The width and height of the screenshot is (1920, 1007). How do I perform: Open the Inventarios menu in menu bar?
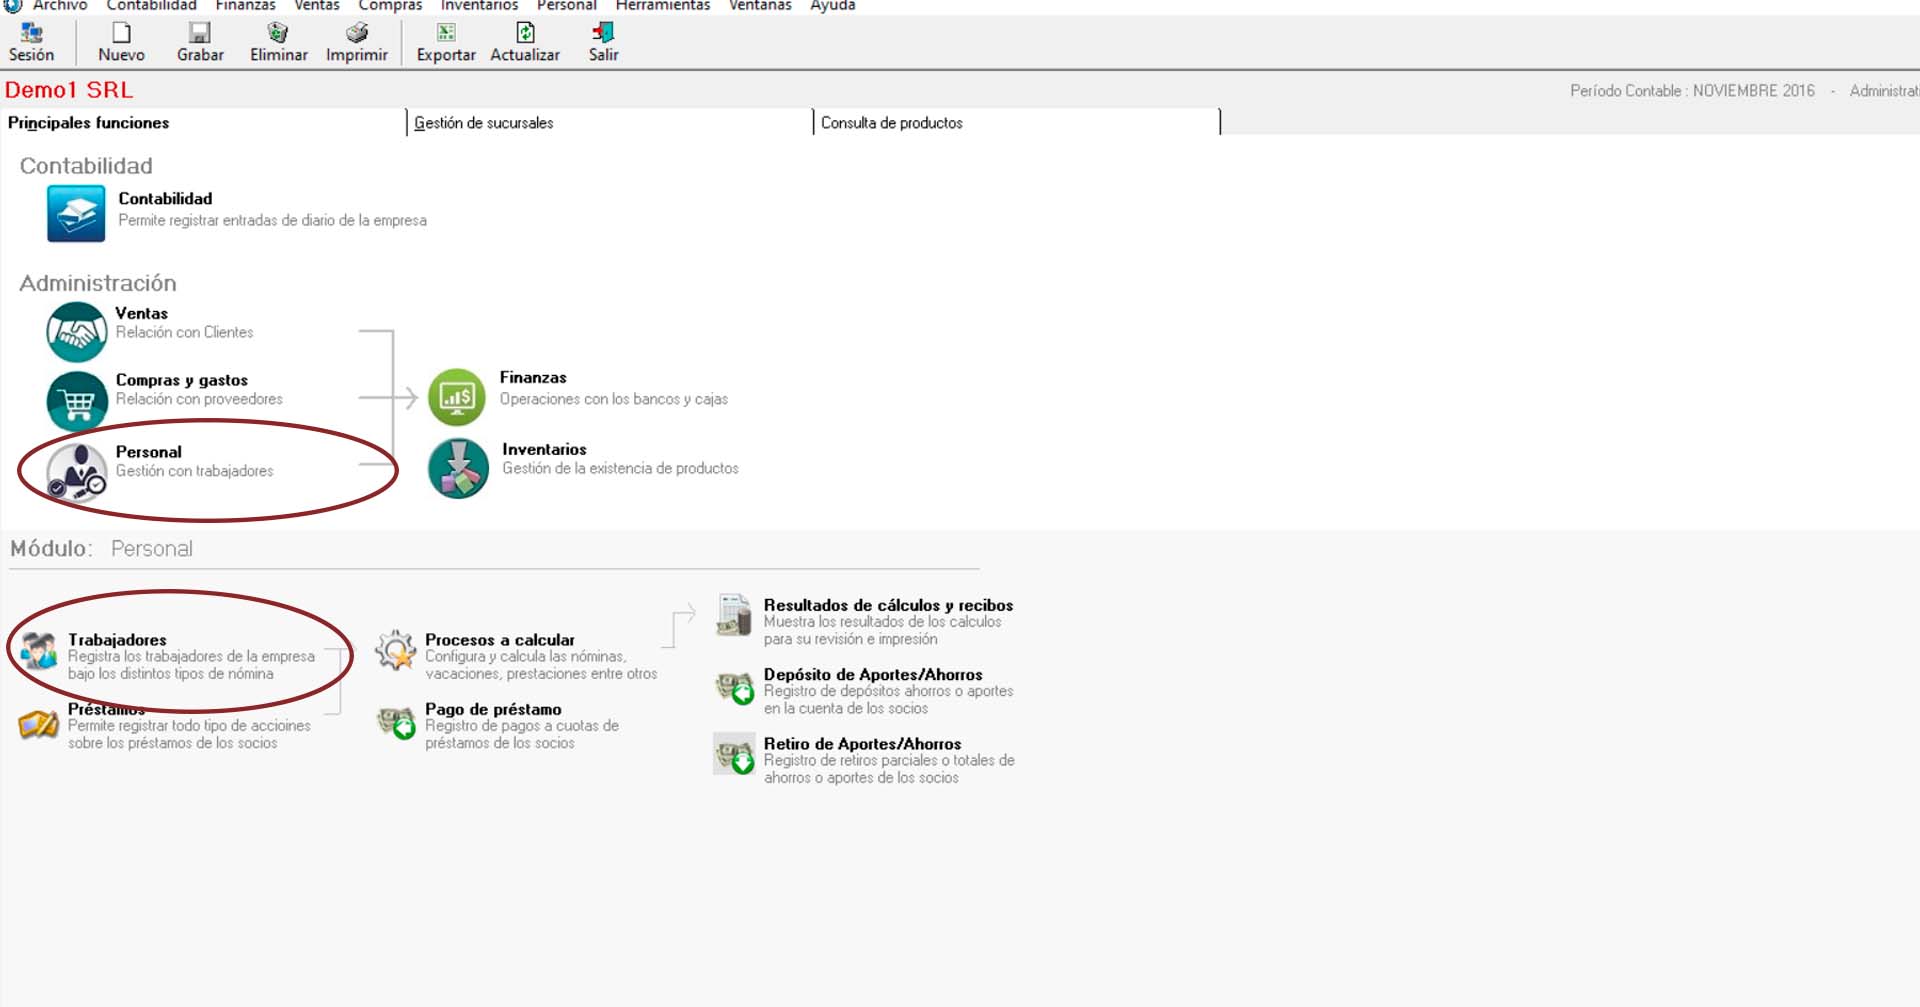pyautogui.click(x=479, y=6)
